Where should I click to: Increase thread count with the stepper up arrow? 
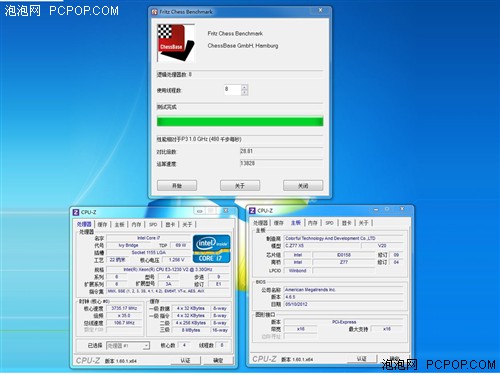245,87
